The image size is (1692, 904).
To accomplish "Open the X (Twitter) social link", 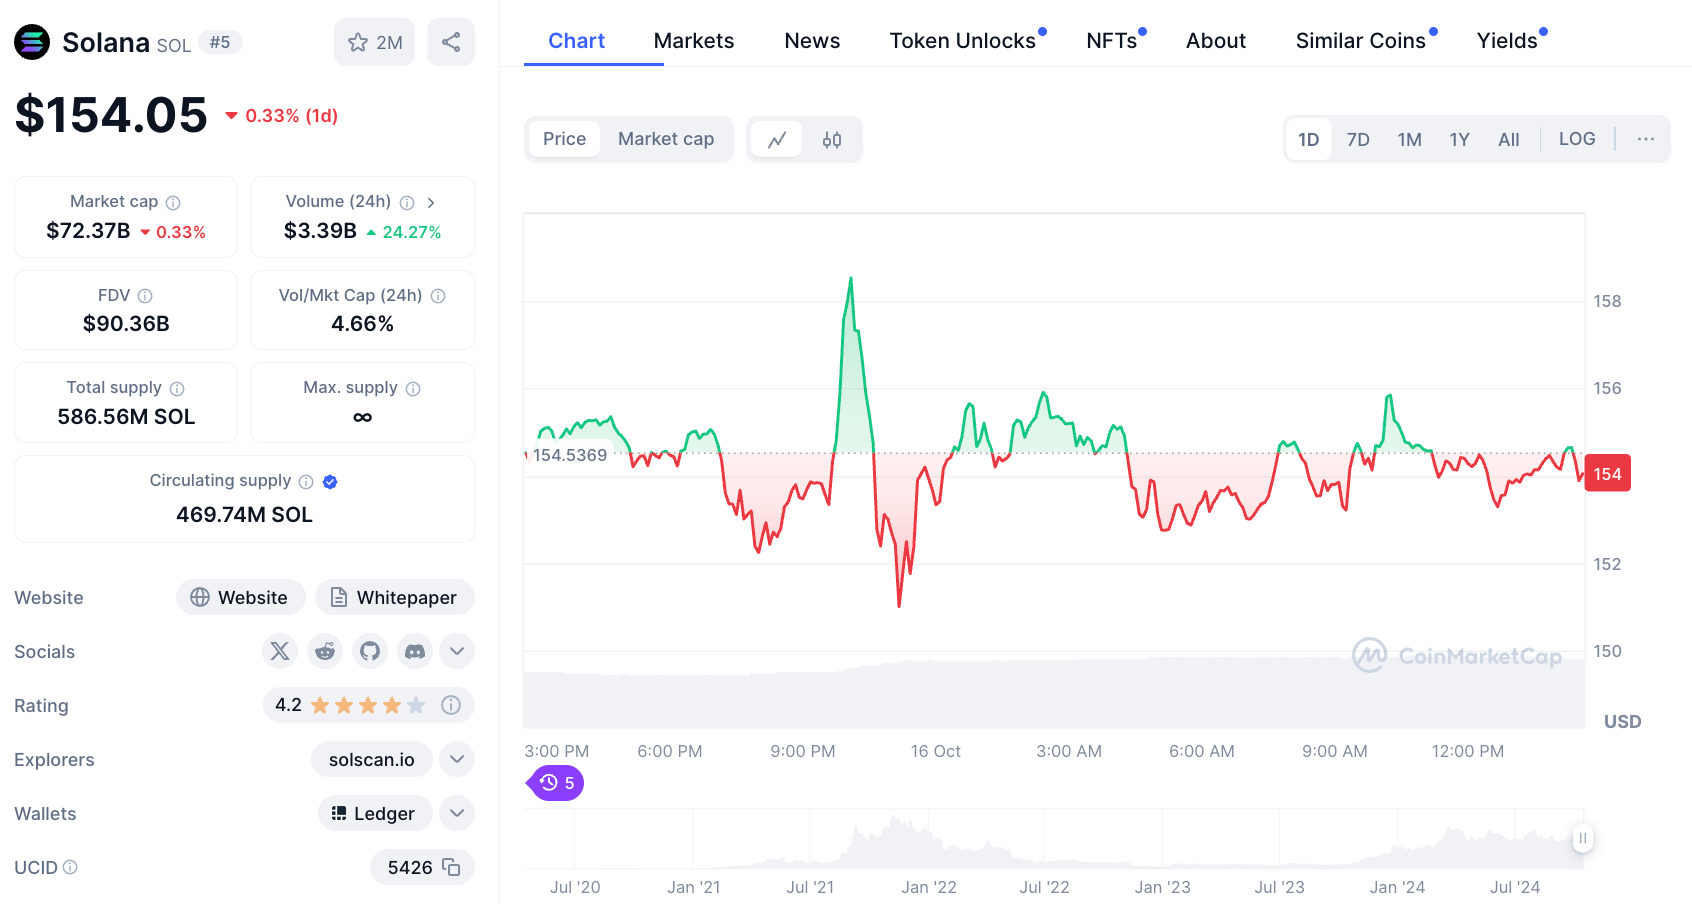I will [280, 651].
